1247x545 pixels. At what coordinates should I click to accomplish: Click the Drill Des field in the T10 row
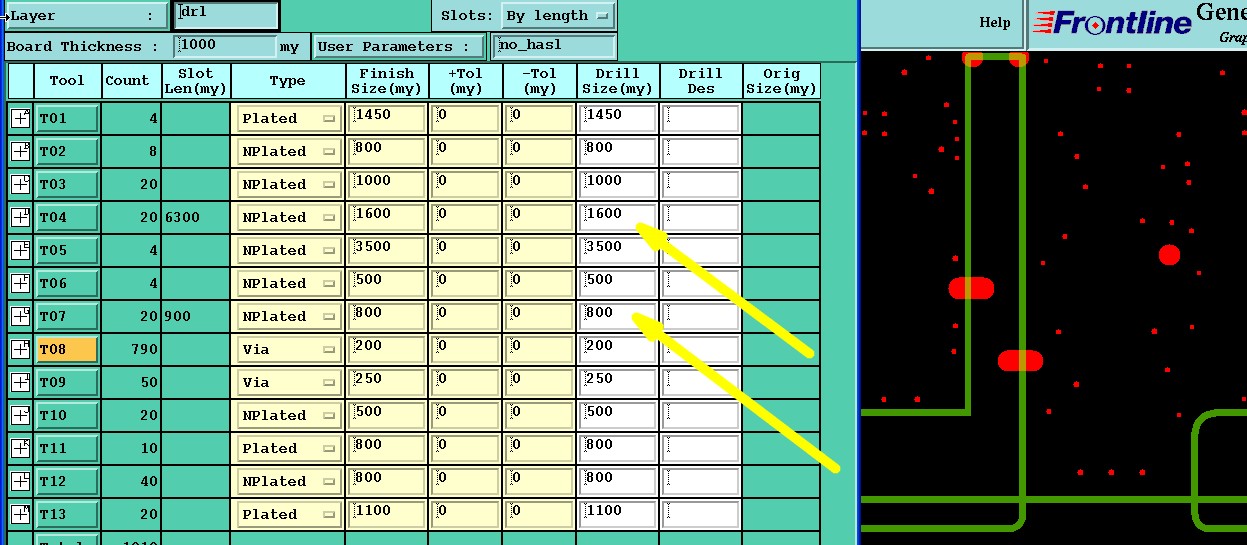(x=701, y=415)
